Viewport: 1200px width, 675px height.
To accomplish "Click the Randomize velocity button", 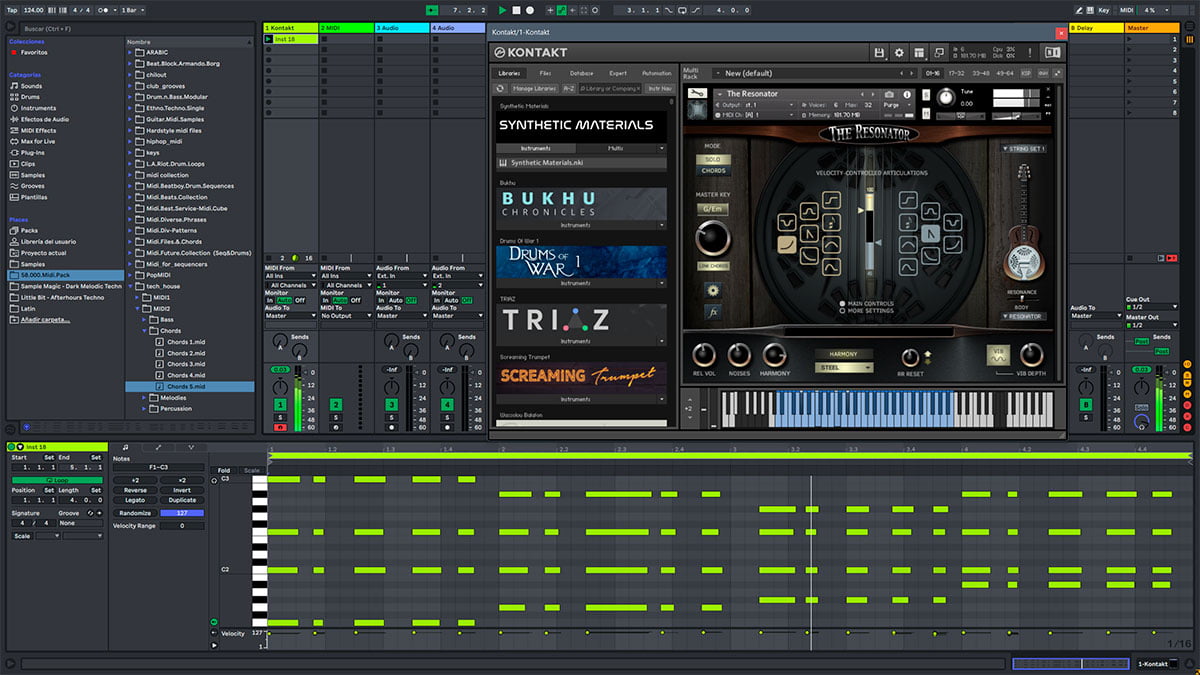I will click(135, 513).
